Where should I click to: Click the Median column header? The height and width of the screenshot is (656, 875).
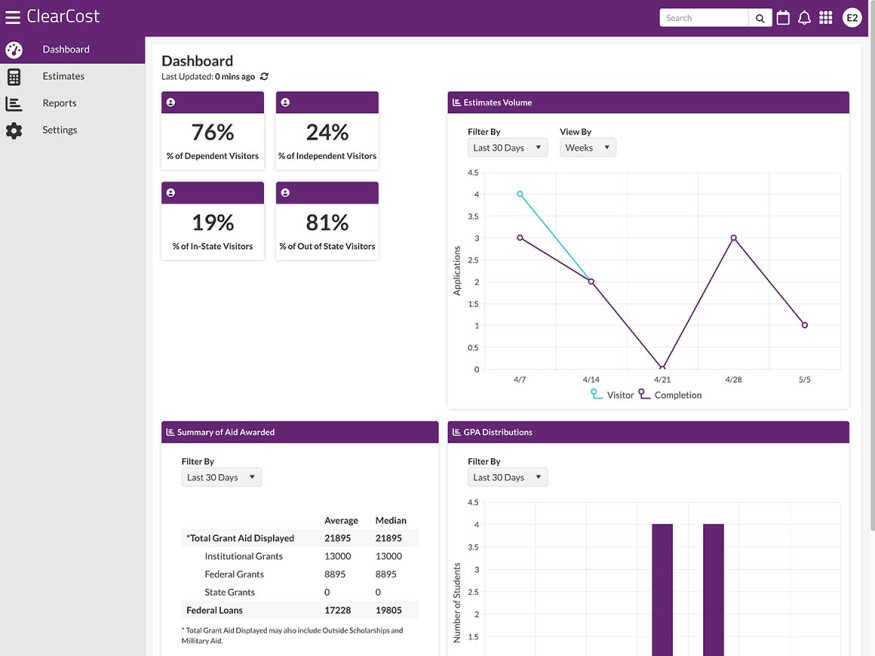(391, 520)
